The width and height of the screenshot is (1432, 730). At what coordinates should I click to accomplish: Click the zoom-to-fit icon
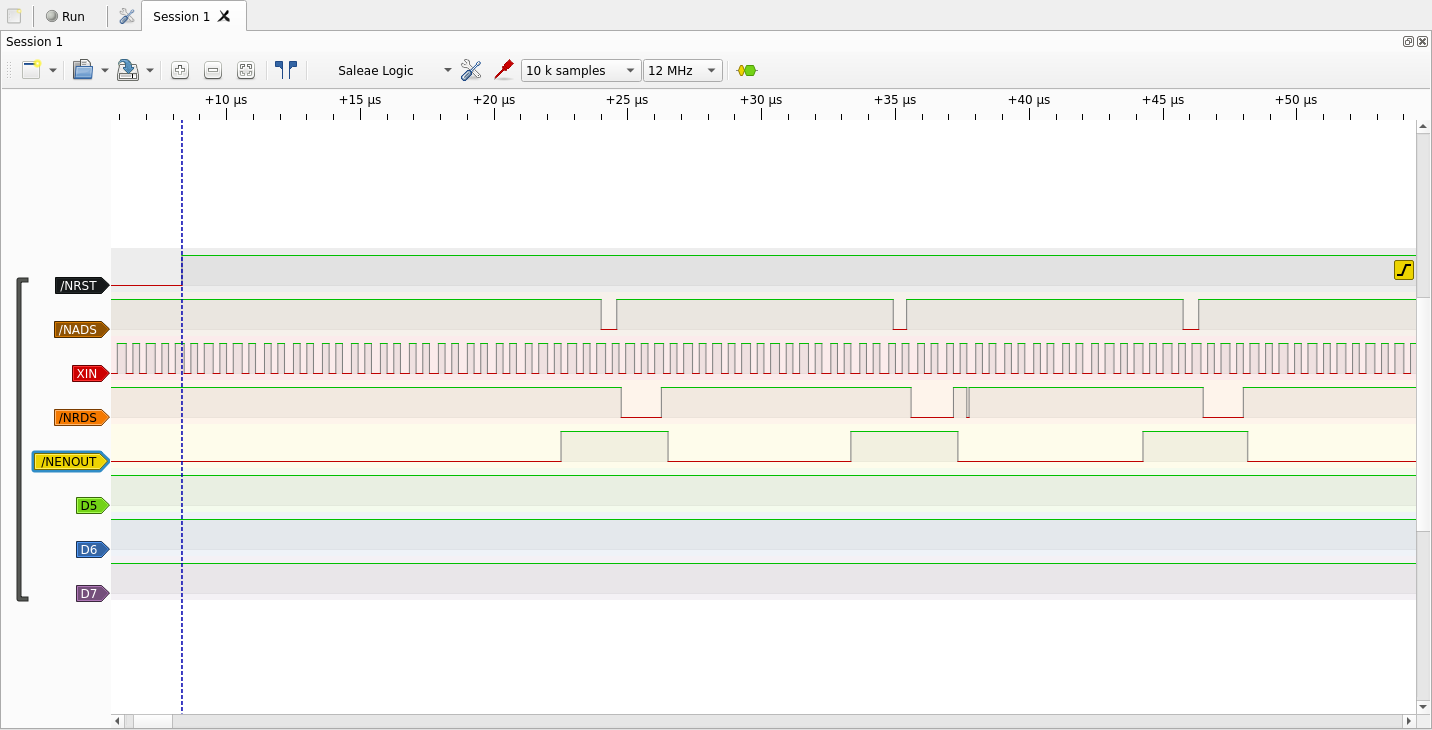246,70
